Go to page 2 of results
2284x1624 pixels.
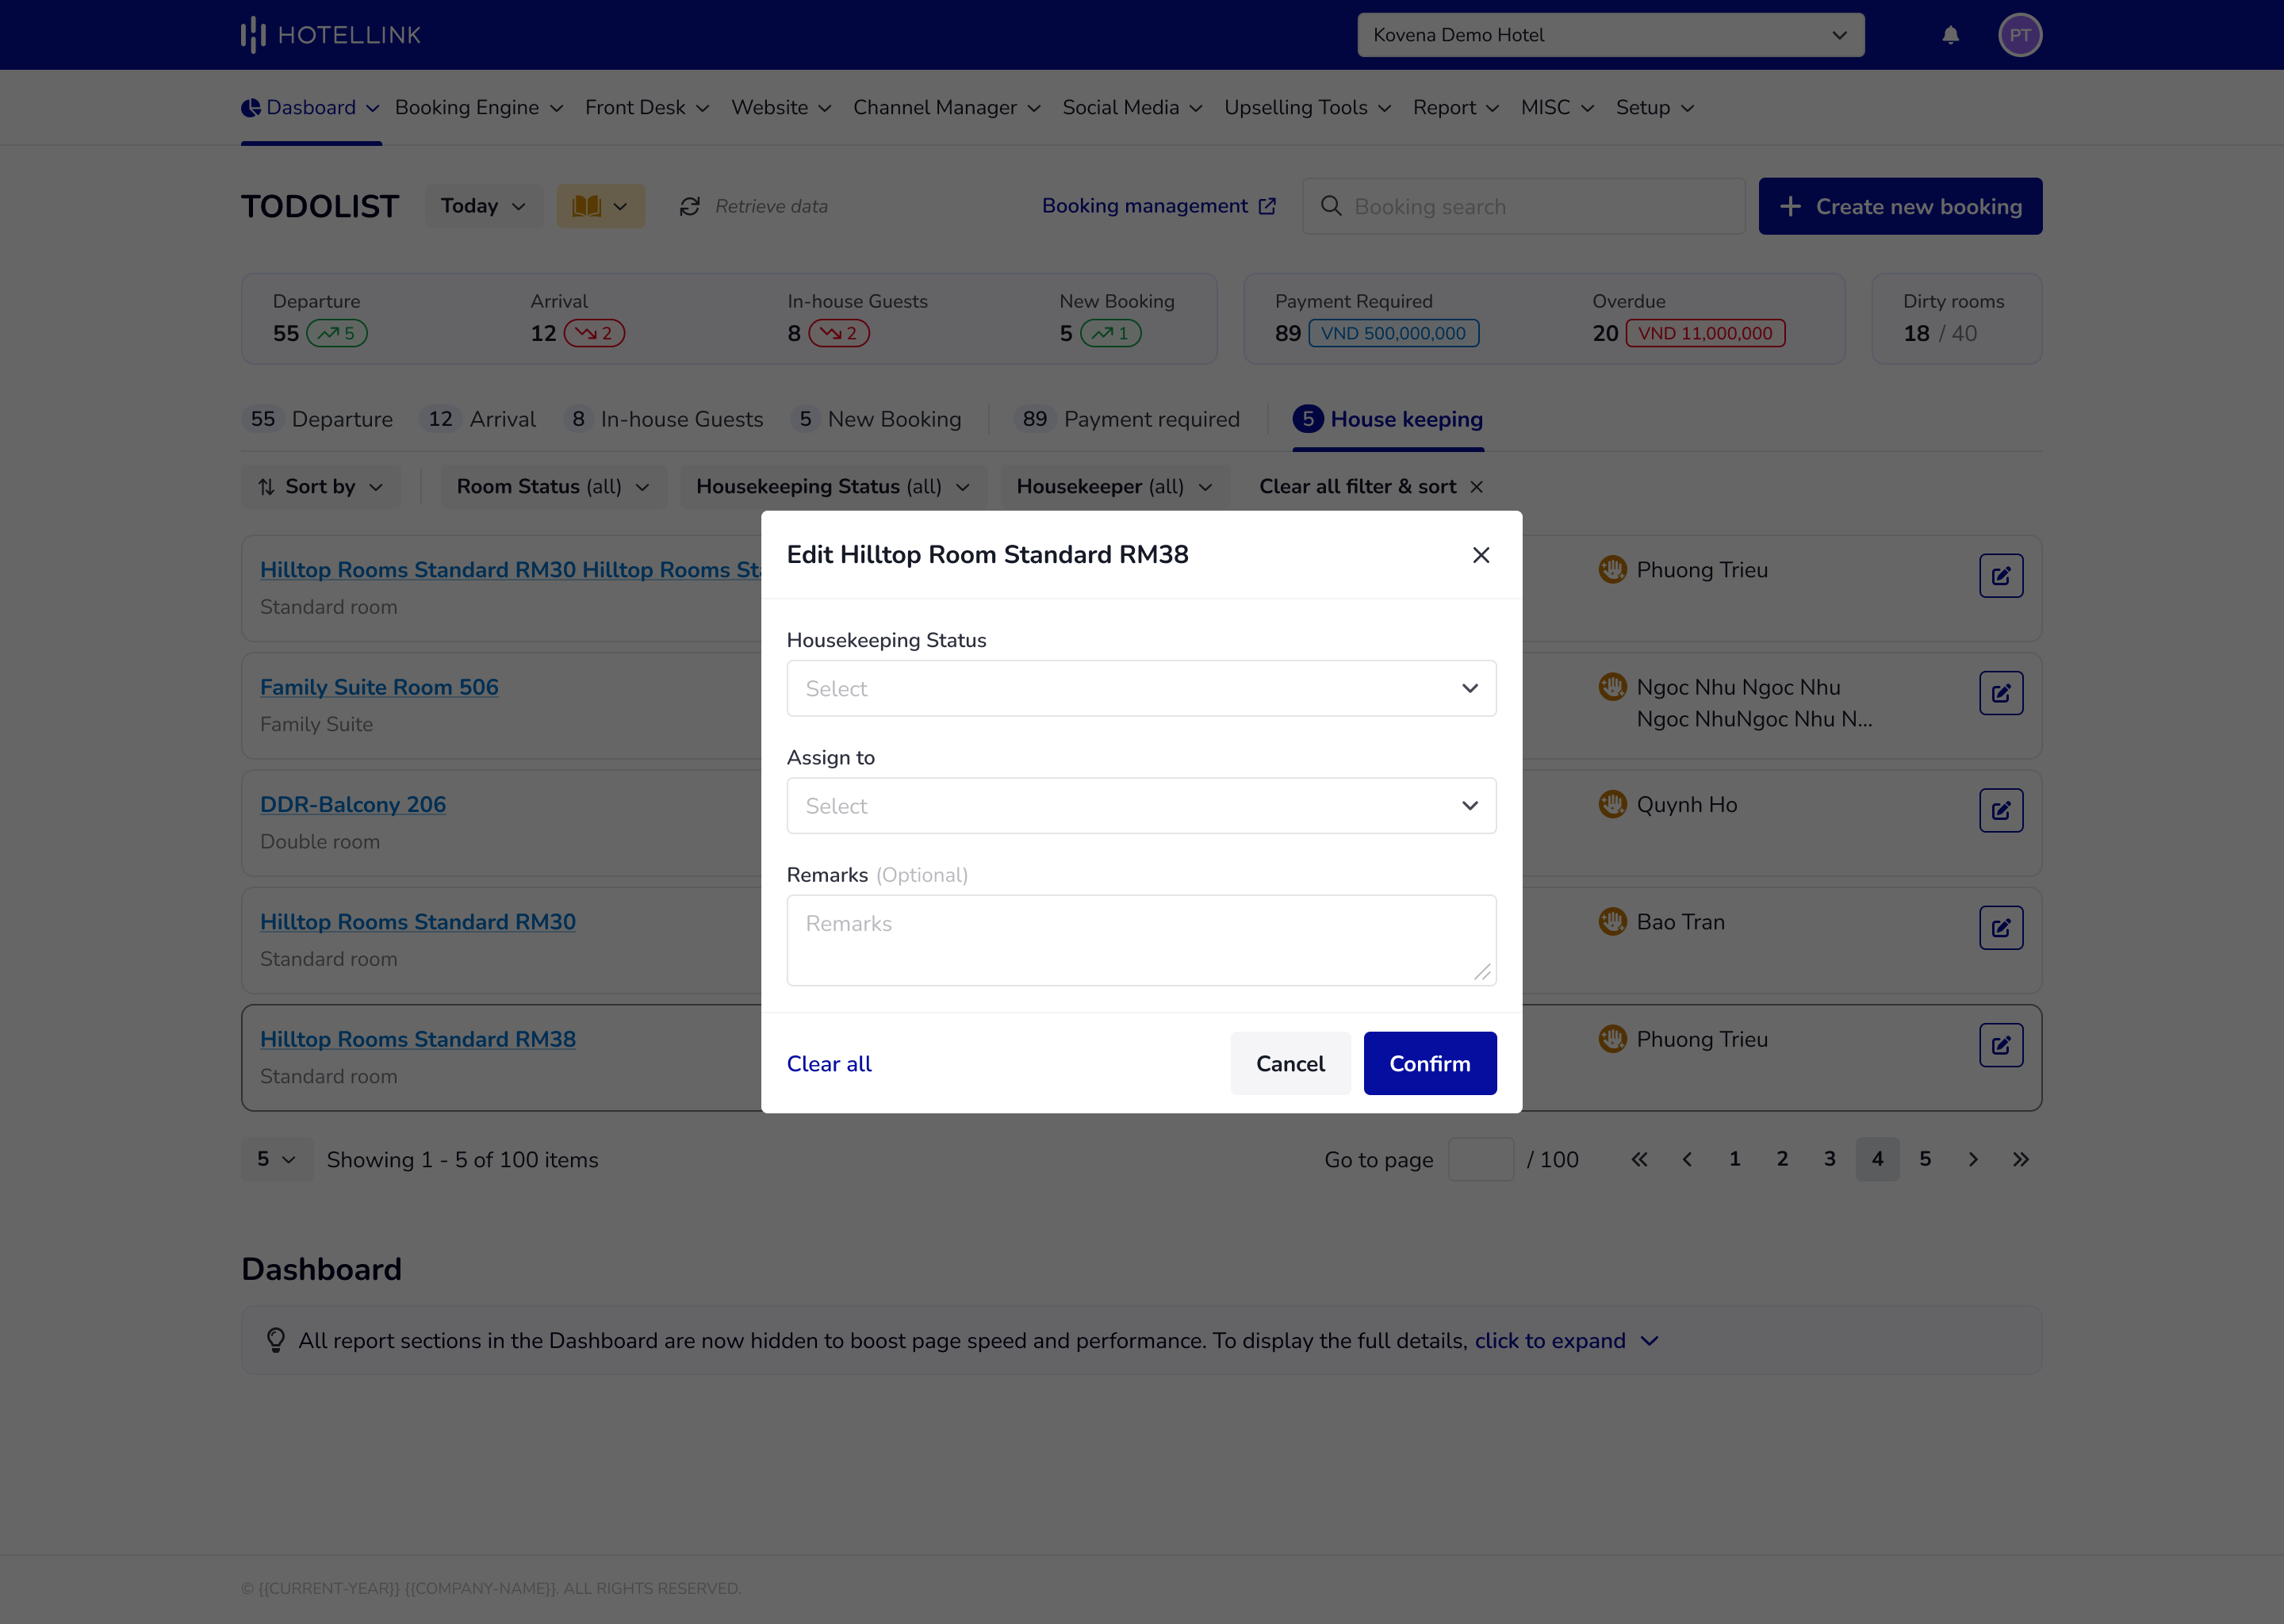coord(1782,1159)
